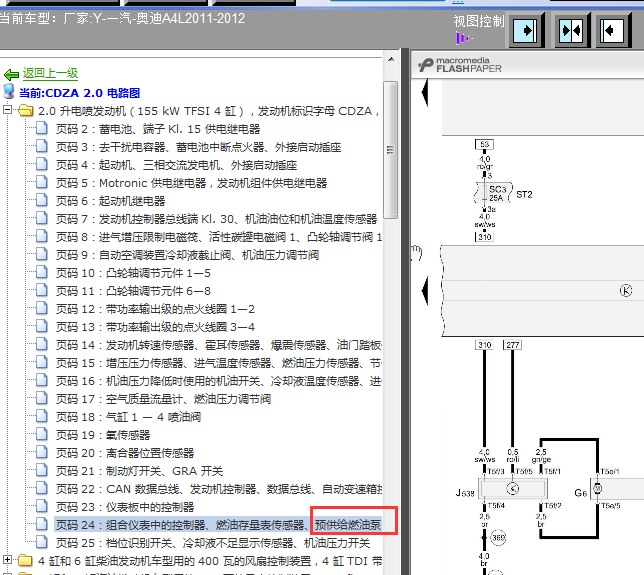Open 页码 6 起动机继电器
This screenshot has width=644, height=575.
(x=110, y=201)
